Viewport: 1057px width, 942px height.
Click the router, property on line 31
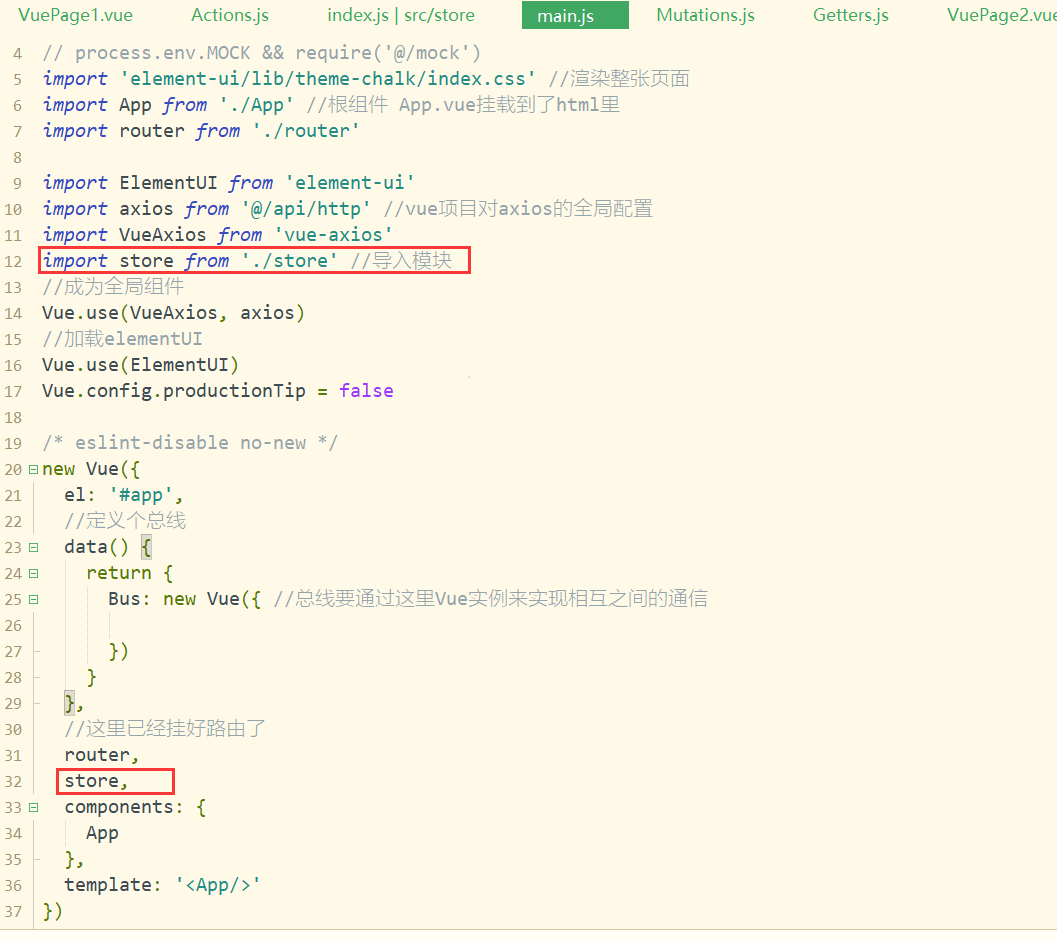click(101, 755)
